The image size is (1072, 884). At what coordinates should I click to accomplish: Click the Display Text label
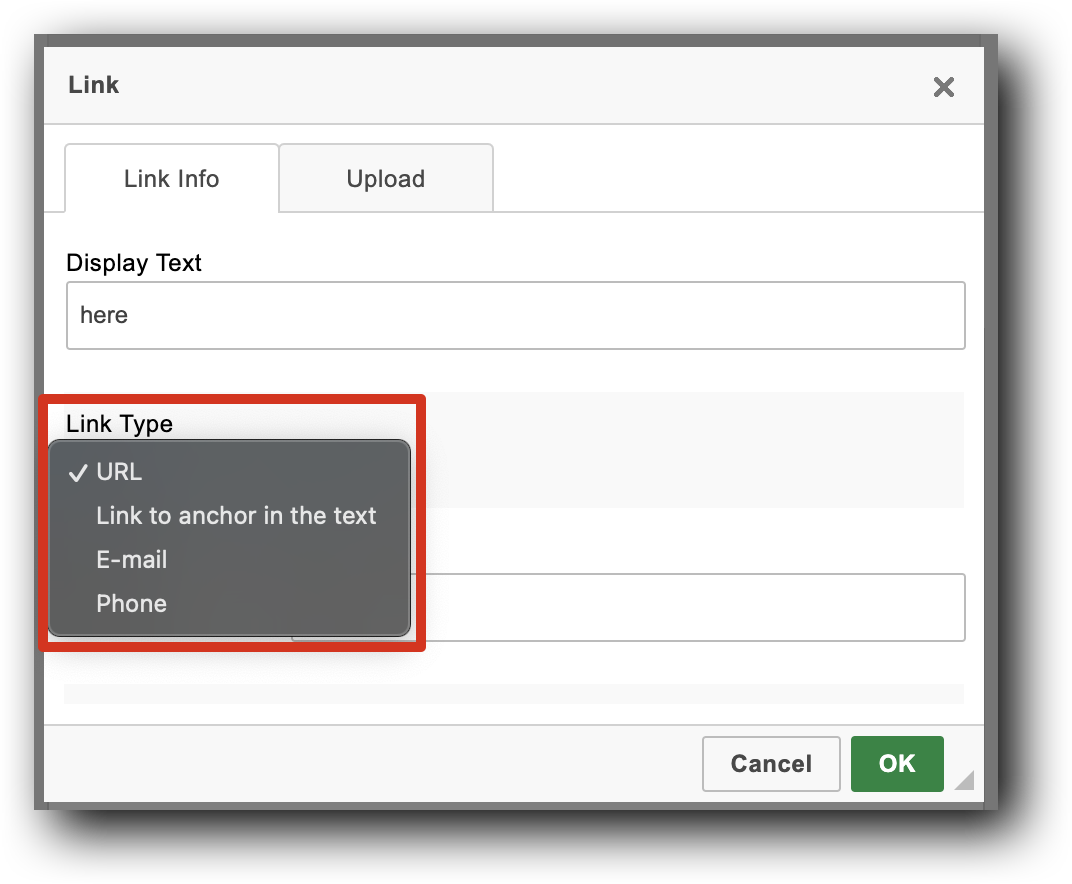point(133,262)
